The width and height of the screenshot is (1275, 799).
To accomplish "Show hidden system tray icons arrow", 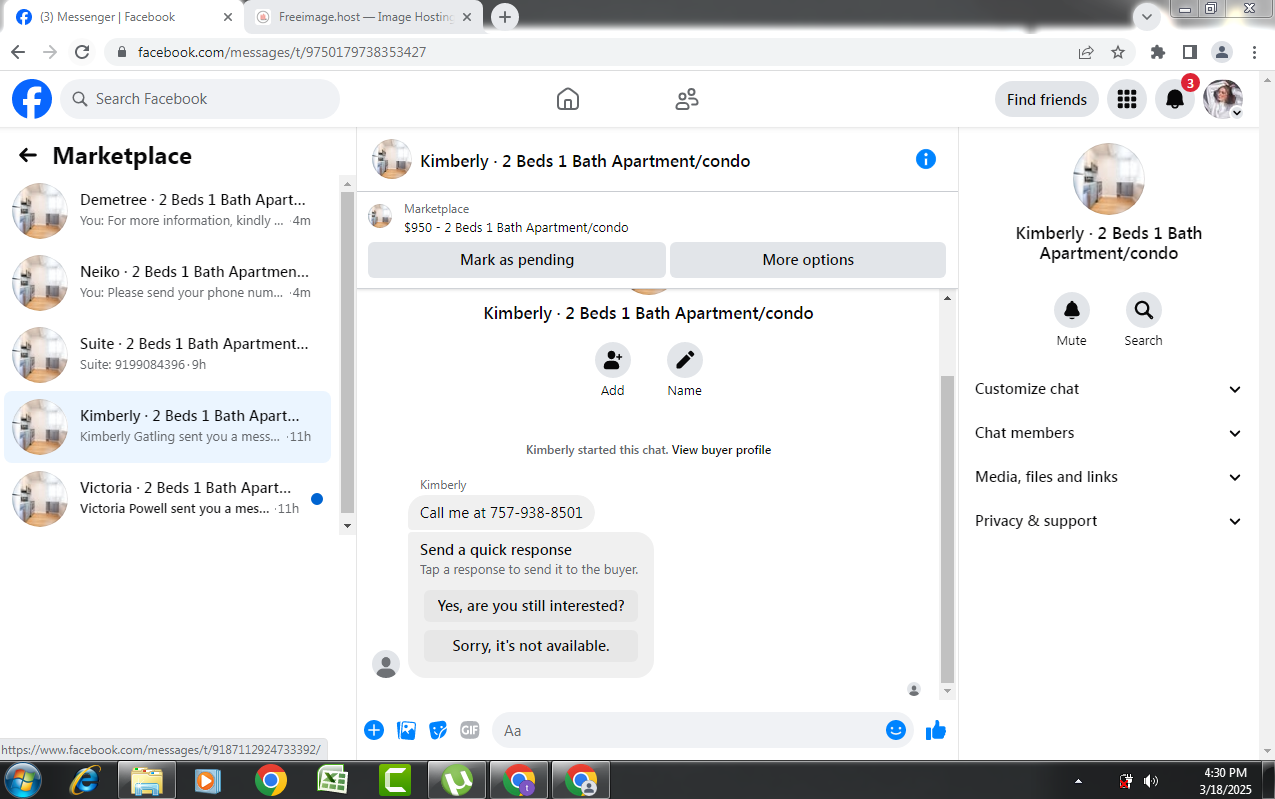I will click(x=1078, y=781).
